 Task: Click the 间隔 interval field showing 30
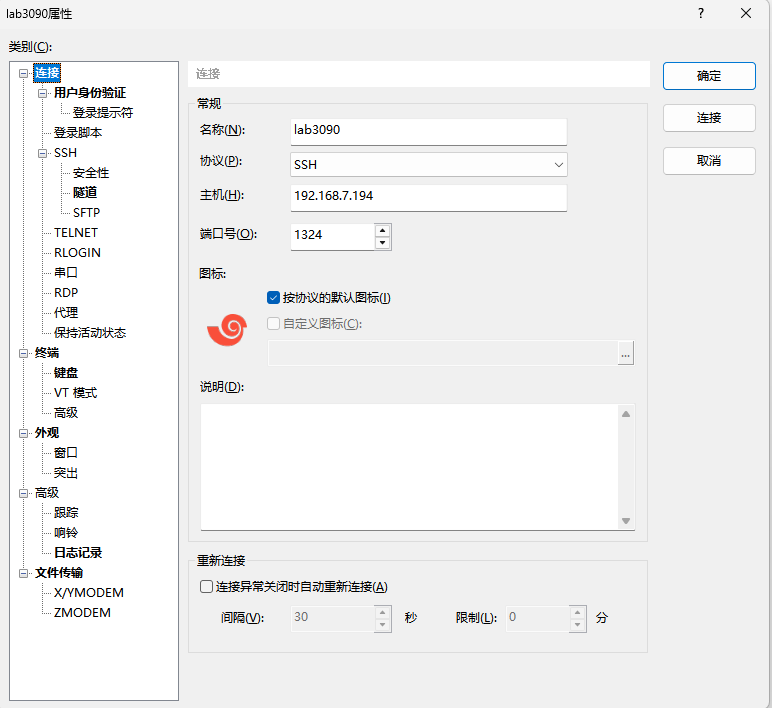coord(332,618)
